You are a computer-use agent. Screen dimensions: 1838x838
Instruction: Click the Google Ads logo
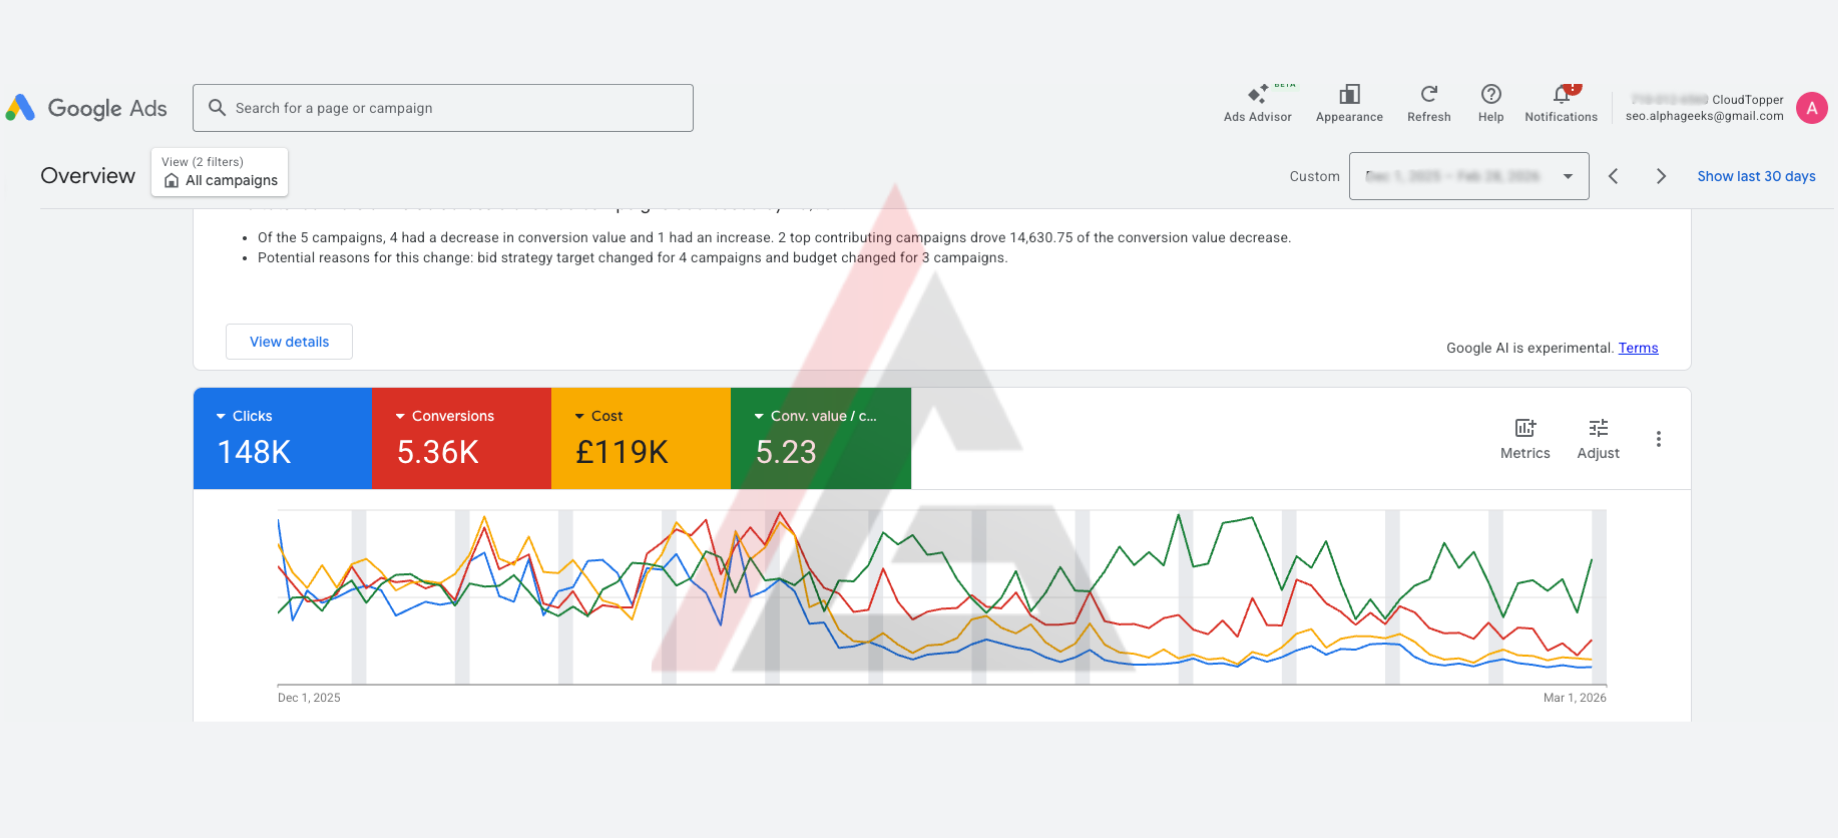click(x=86, y=108)
